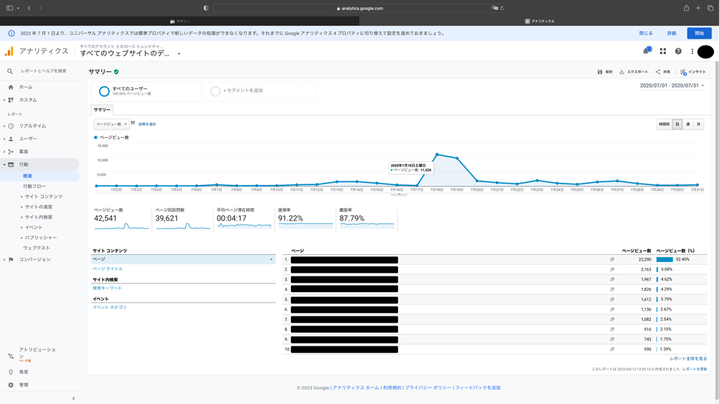Click the 詳細 link in the banner
Screen dimensions: 720x404
tap(672, 34)
